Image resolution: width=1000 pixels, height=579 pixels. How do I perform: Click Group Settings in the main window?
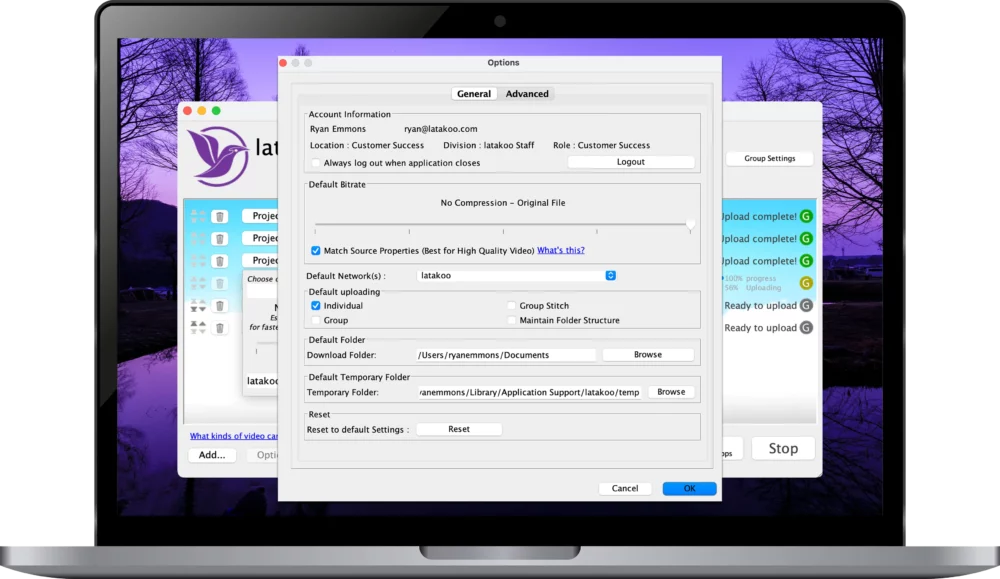(x=770, y=158)
